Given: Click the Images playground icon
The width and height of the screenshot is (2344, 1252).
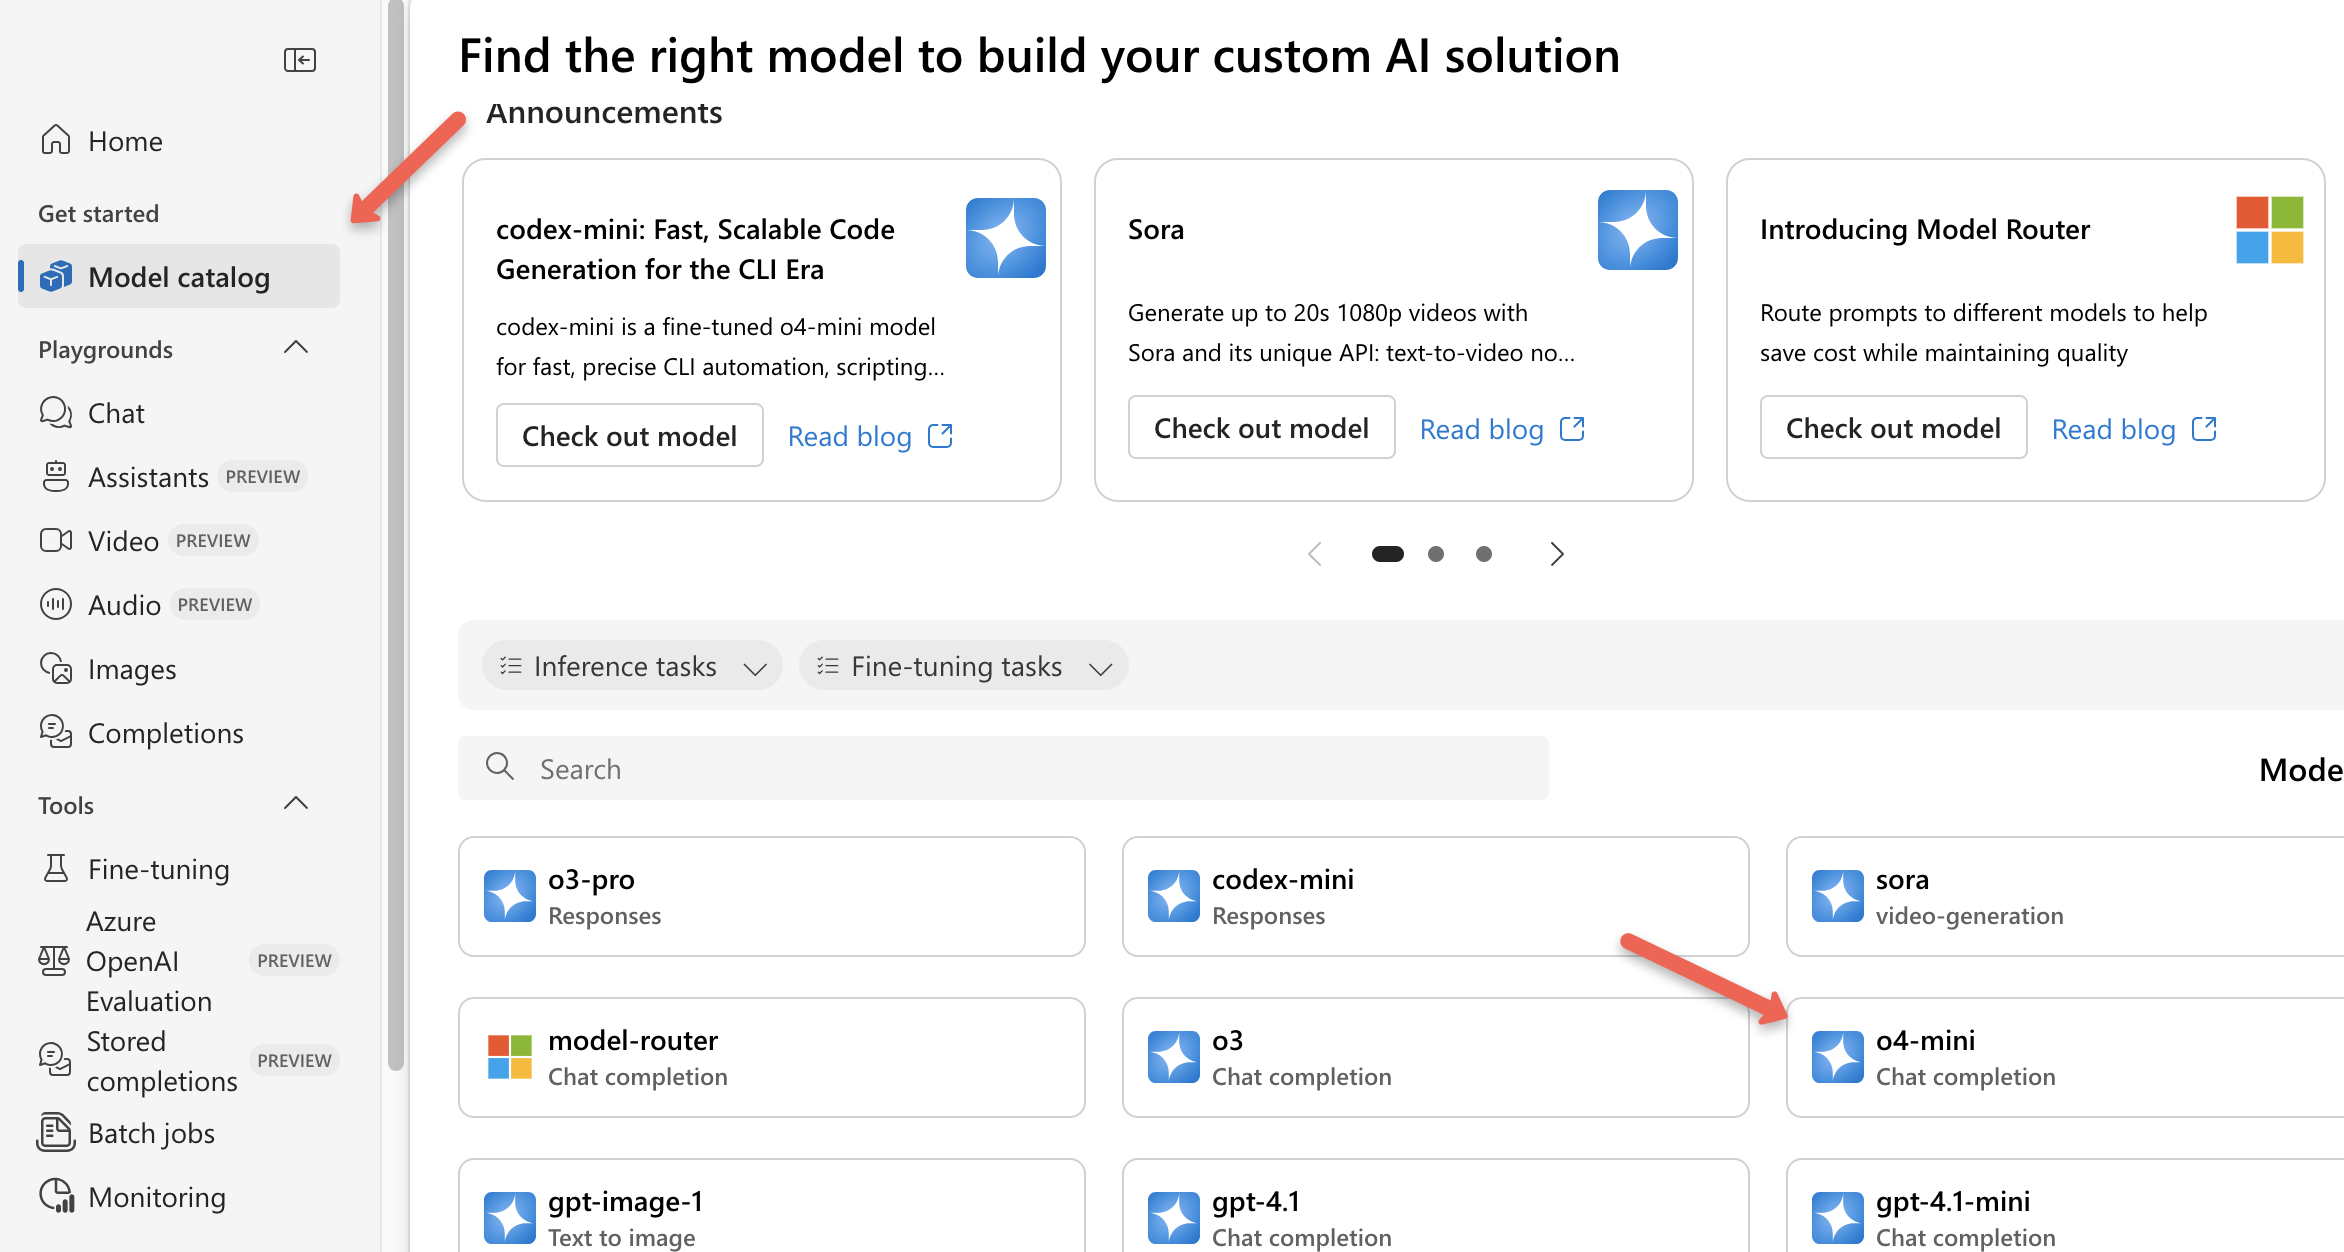Looking at the screenshot, I should [56, 668].
